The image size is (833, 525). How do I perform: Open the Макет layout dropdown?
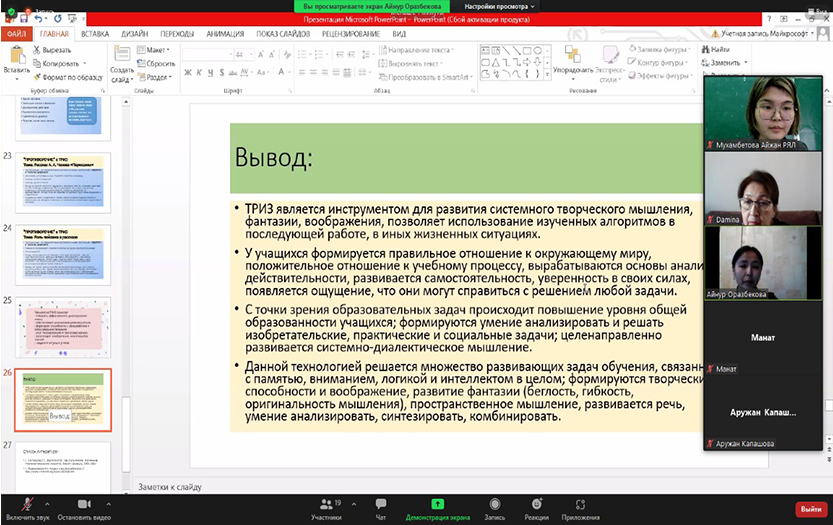point(155,49)
